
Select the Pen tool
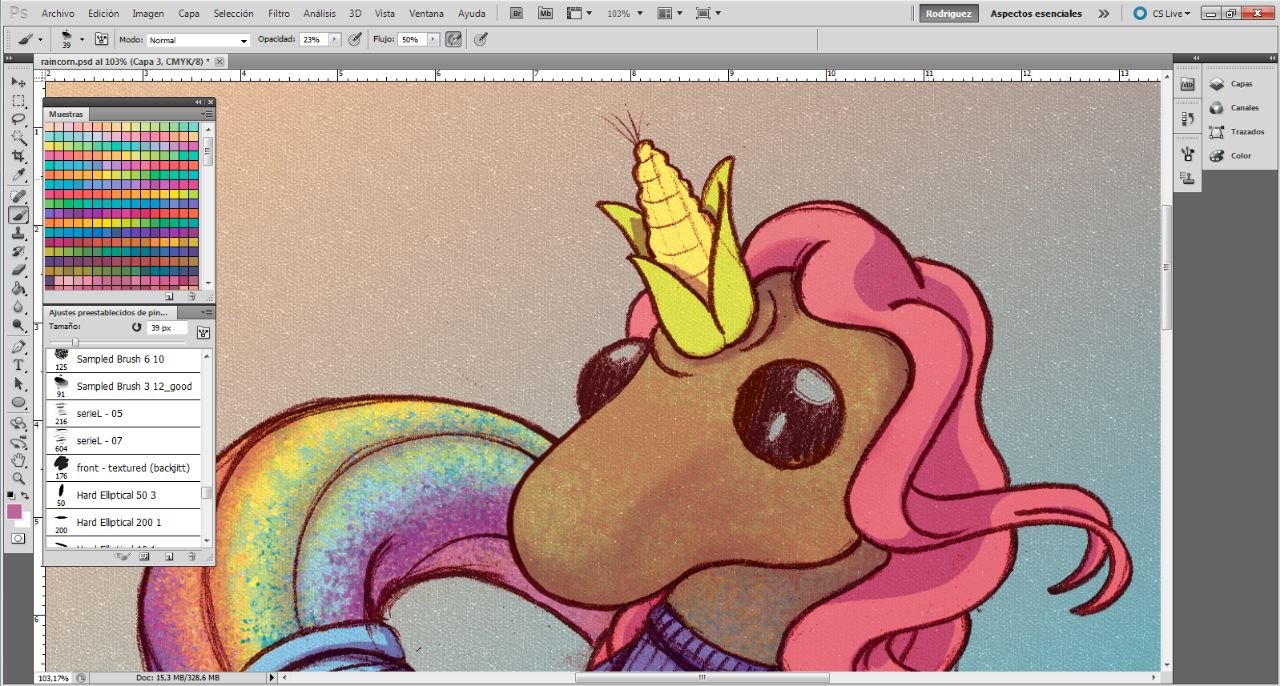point(18,347)
